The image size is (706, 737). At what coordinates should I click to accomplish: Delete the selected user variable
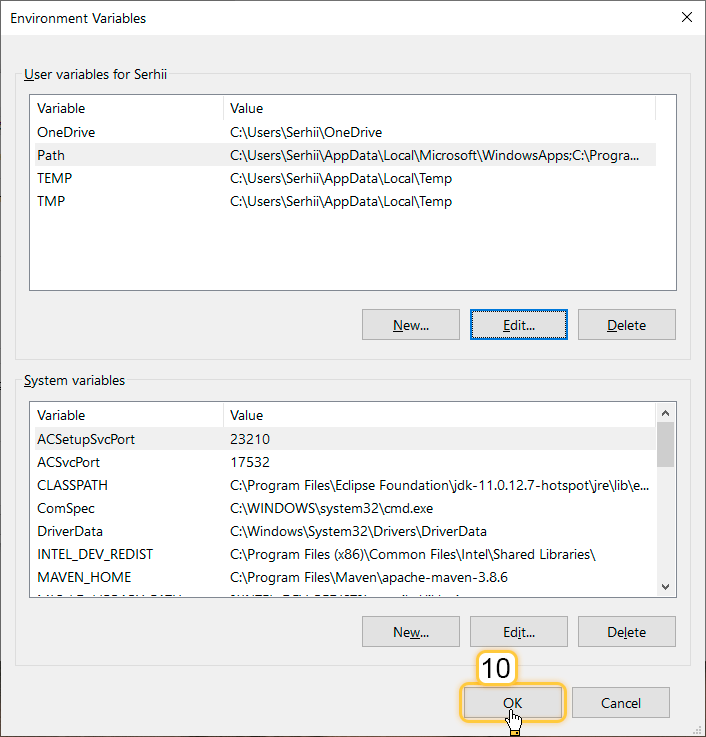point(626,325)
